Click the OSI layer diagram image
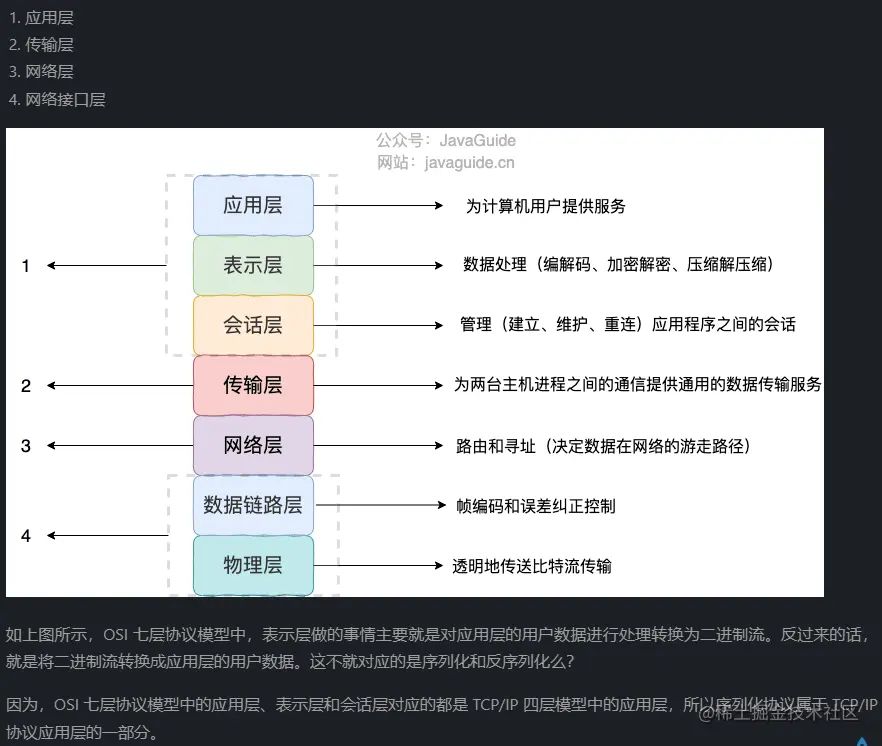Viewport: 882px width, 746px height. [x=415, y=362]
